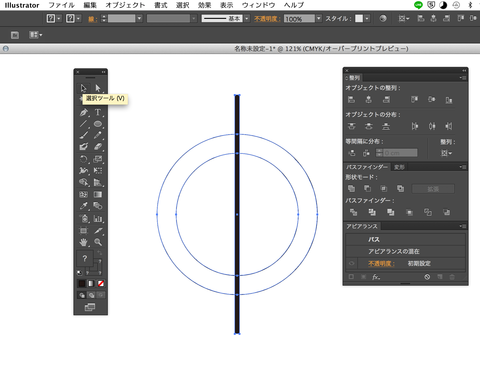Click the Go to Bridge icon

[x=15, y=35]
